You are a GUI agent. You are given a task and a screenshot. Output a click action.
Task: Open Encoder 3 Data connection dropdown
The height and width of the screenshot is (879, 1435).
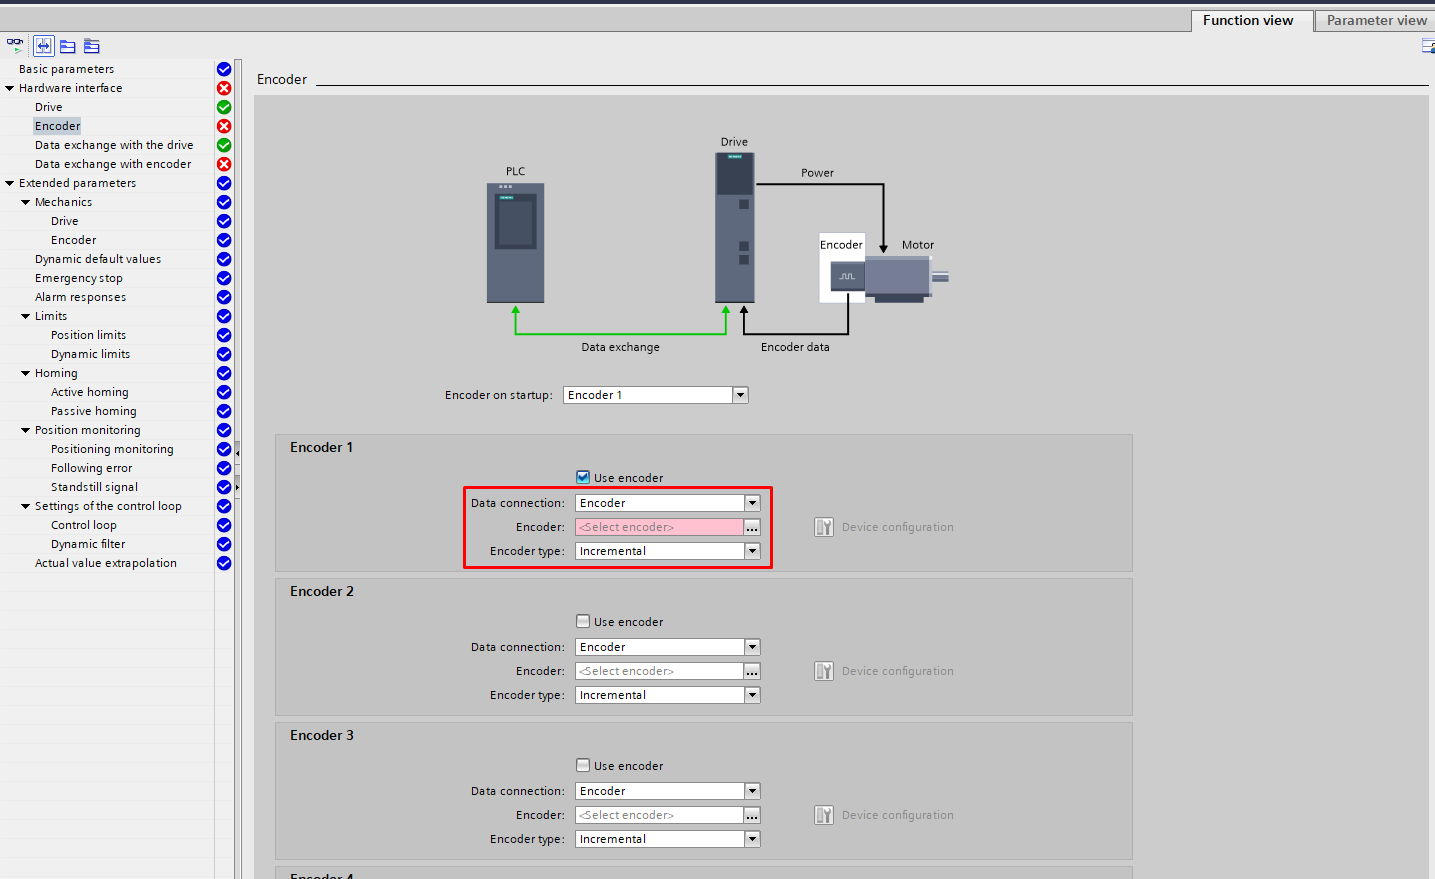(753, 791)
